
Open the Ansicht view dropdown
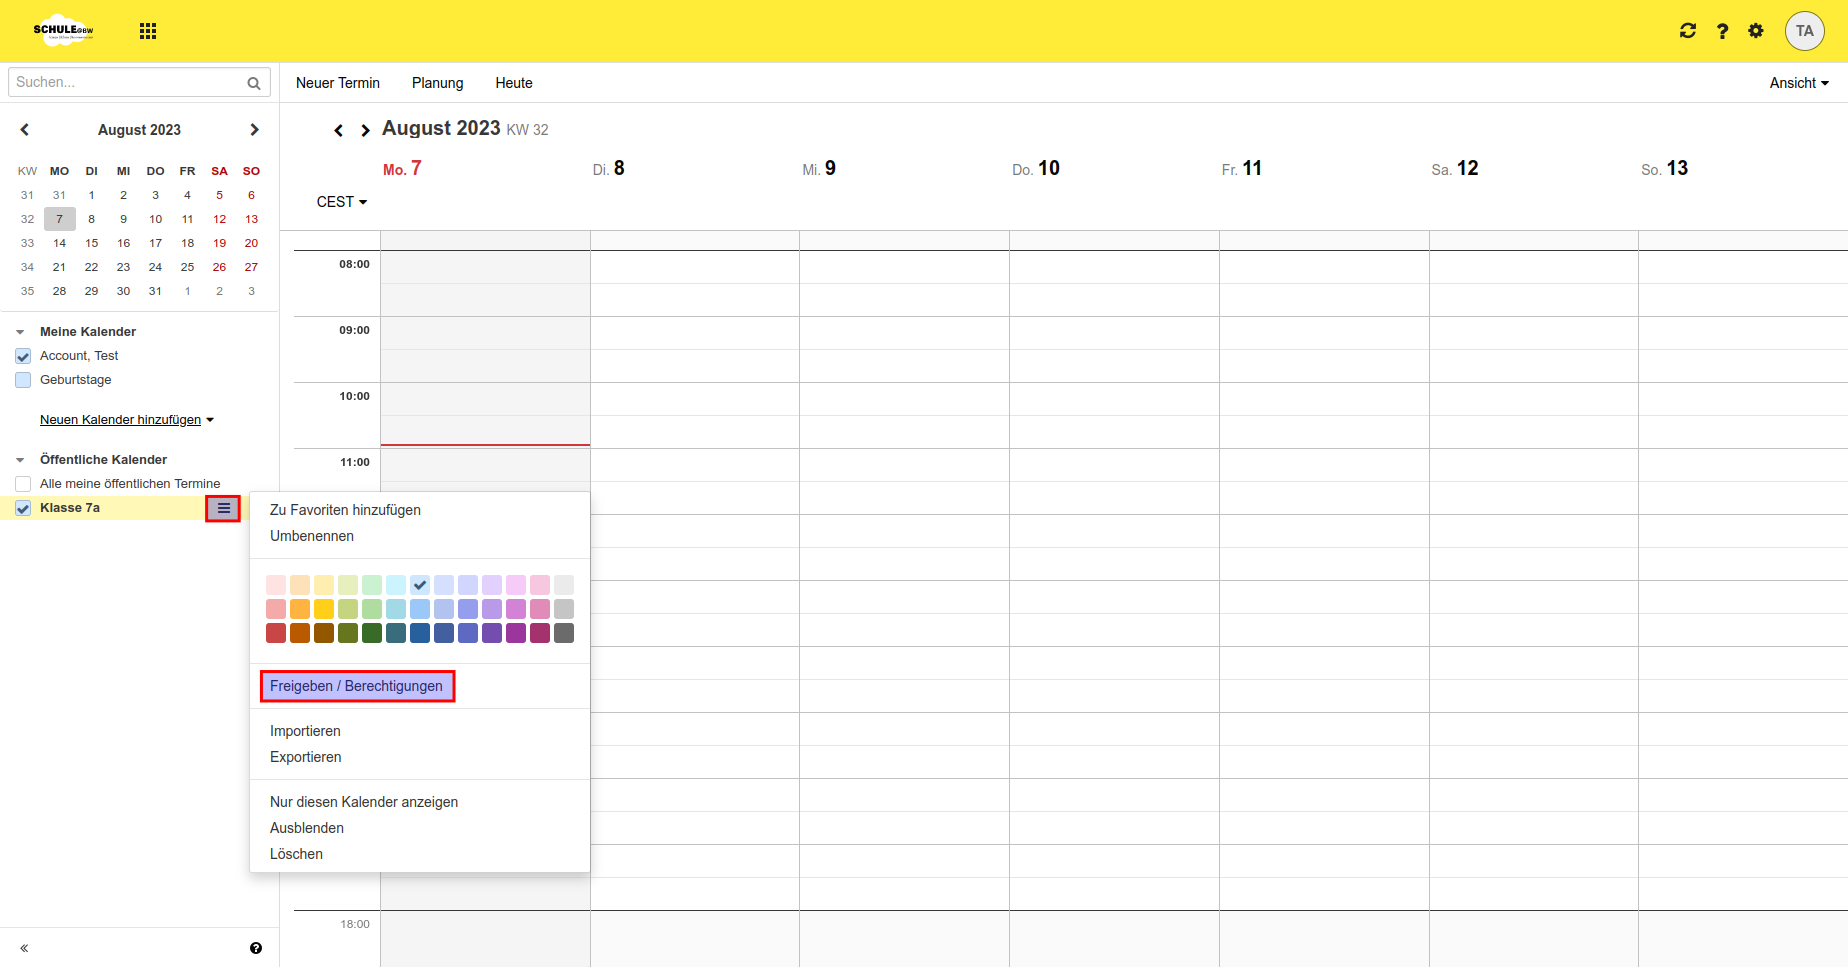click(1798, 83)
